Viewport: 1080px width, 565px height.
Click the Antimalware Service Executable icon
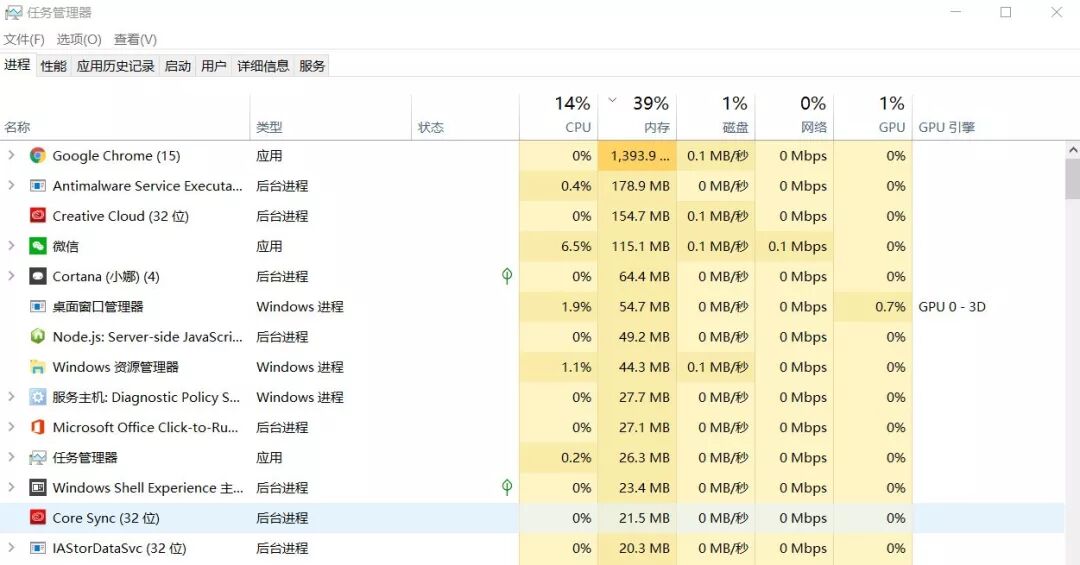point(37,186)
